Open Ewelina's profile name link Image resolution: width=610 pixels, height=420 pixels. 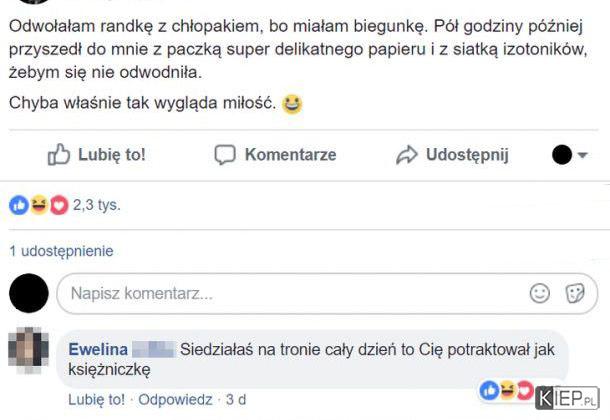[x=98, y=349]
